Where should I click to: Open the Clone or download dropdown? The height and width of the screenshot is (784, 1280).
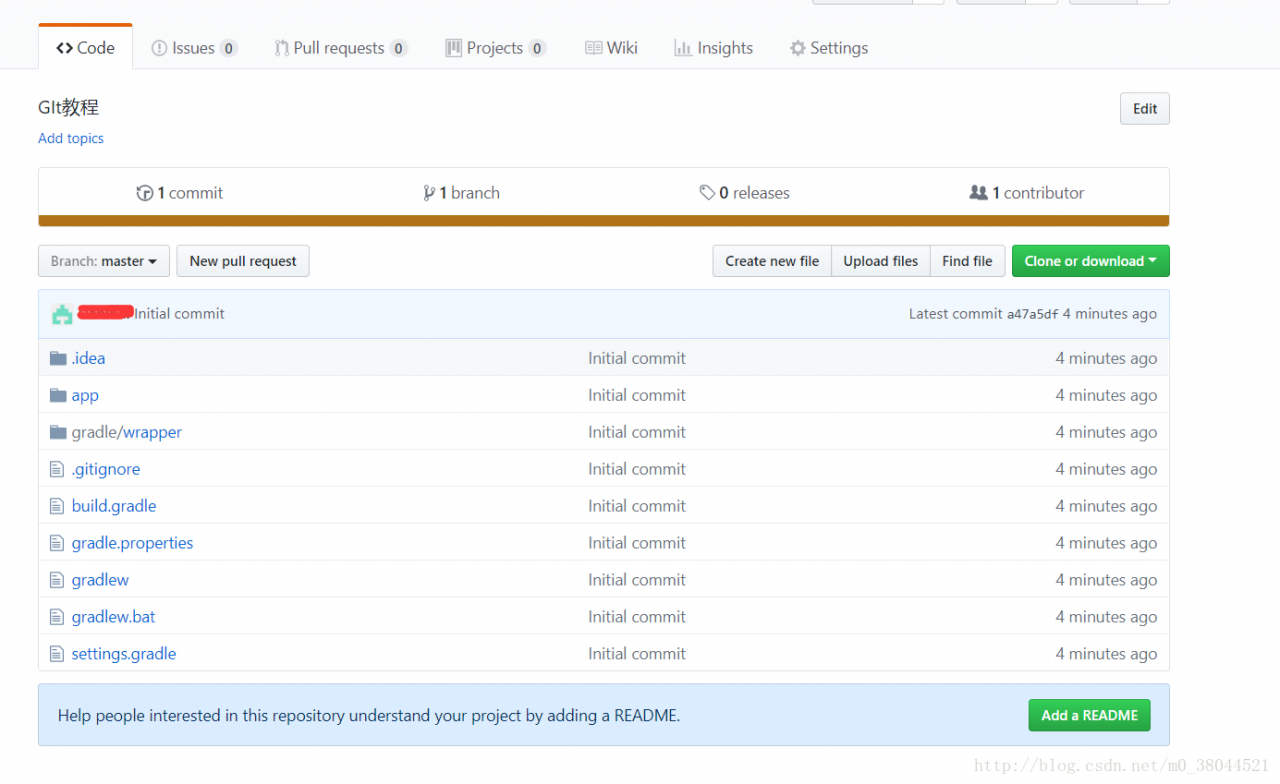(x=1090, y=261)
